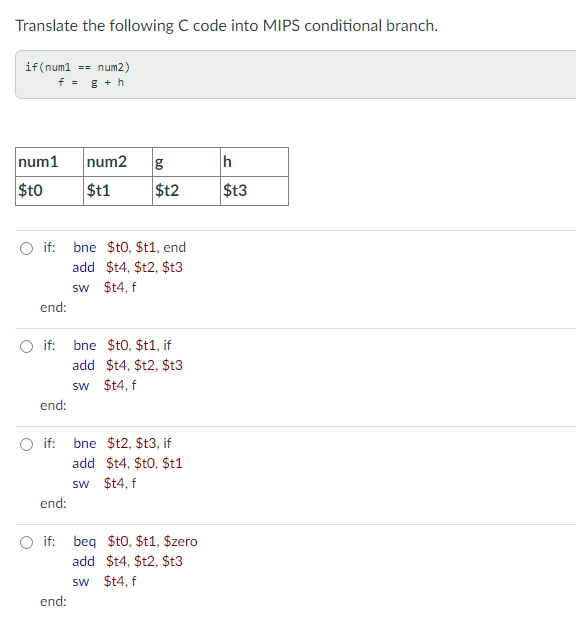Click the 'beq $t0, $t1, $zero' instruction text
Image resolution: width=576 pixels, height=624 pixels.
[x=135, y=541]
